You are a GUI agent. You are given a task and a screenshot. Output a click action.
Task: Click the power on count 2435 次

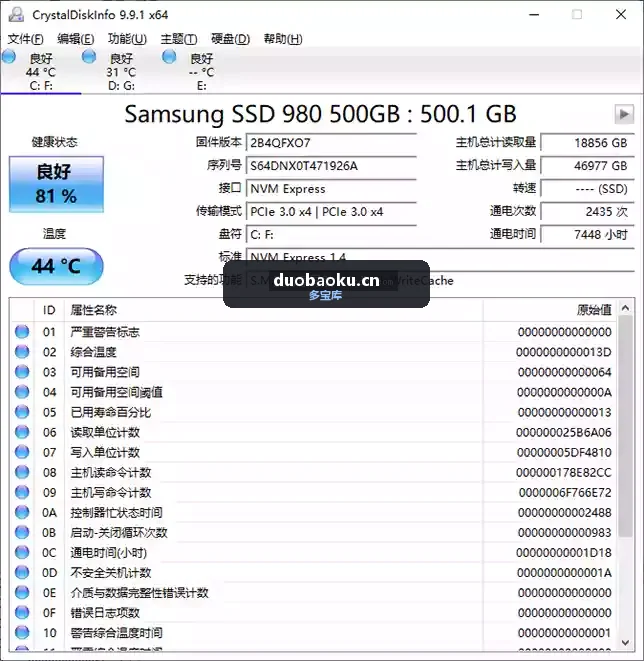tap(588, 212)
